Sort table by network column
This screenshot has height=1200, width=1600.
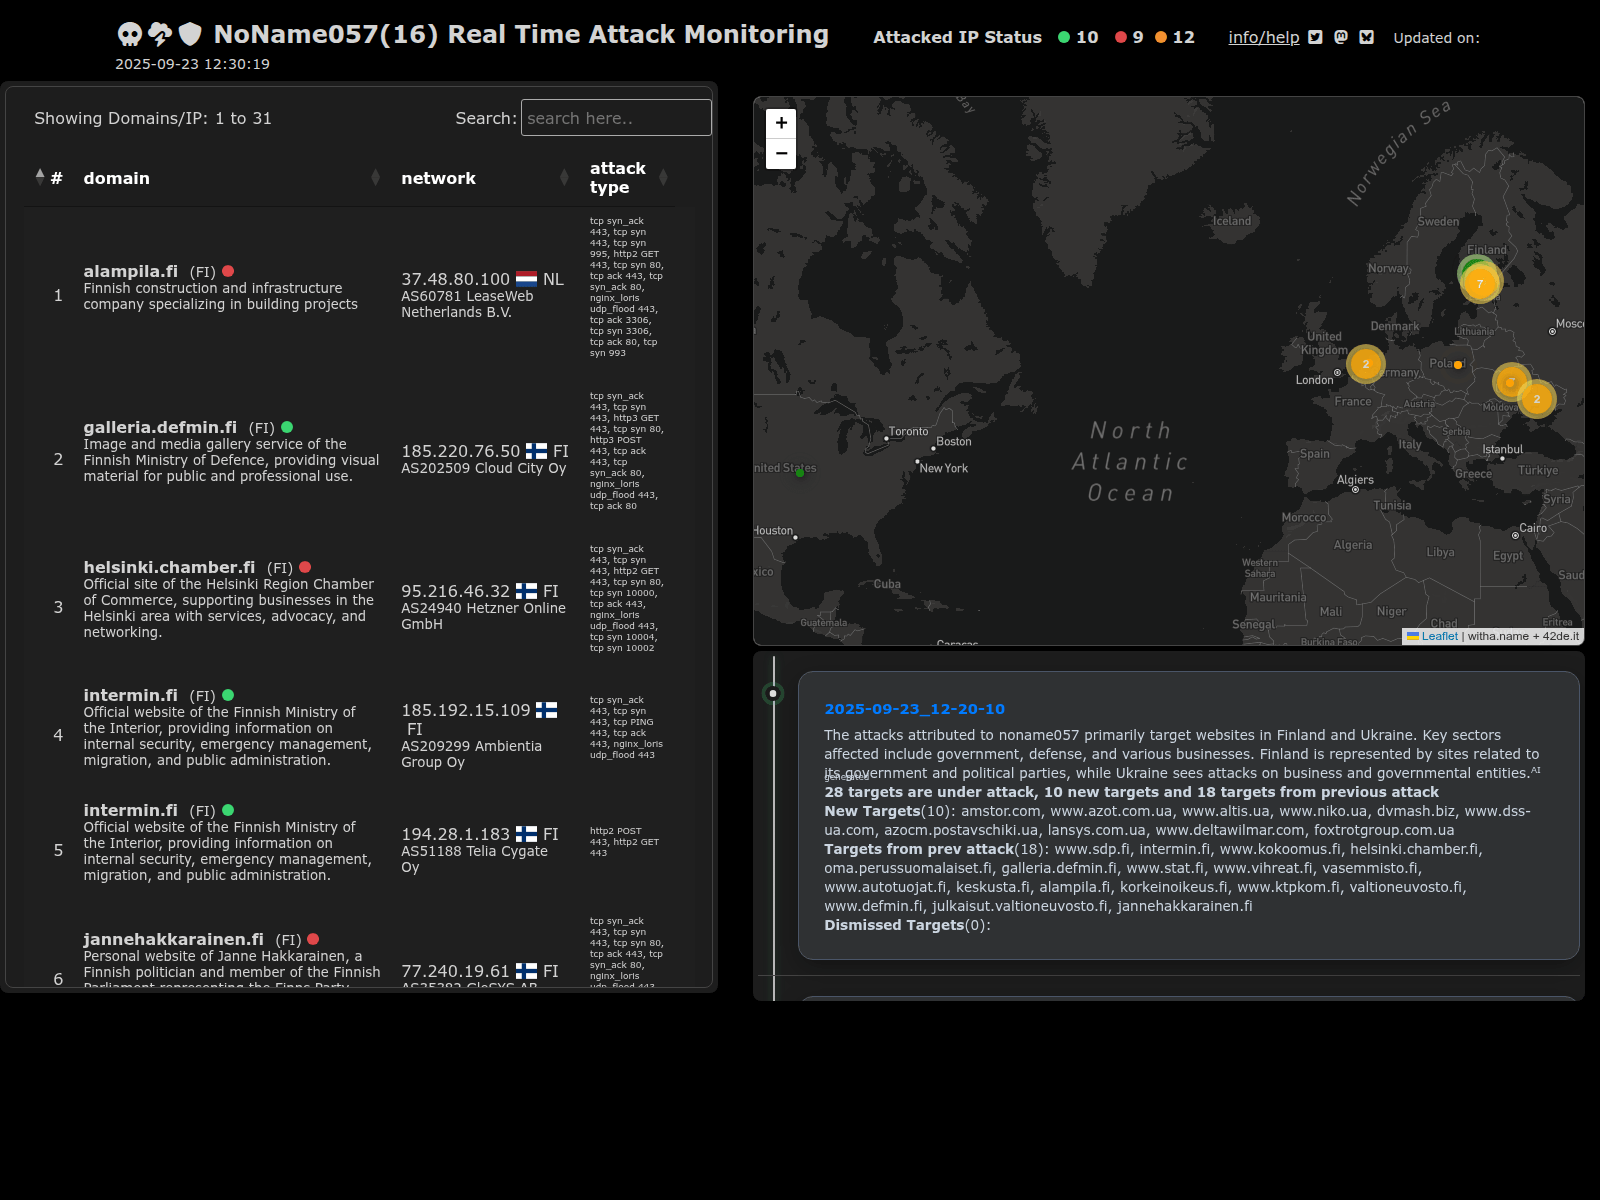(438, 178)
